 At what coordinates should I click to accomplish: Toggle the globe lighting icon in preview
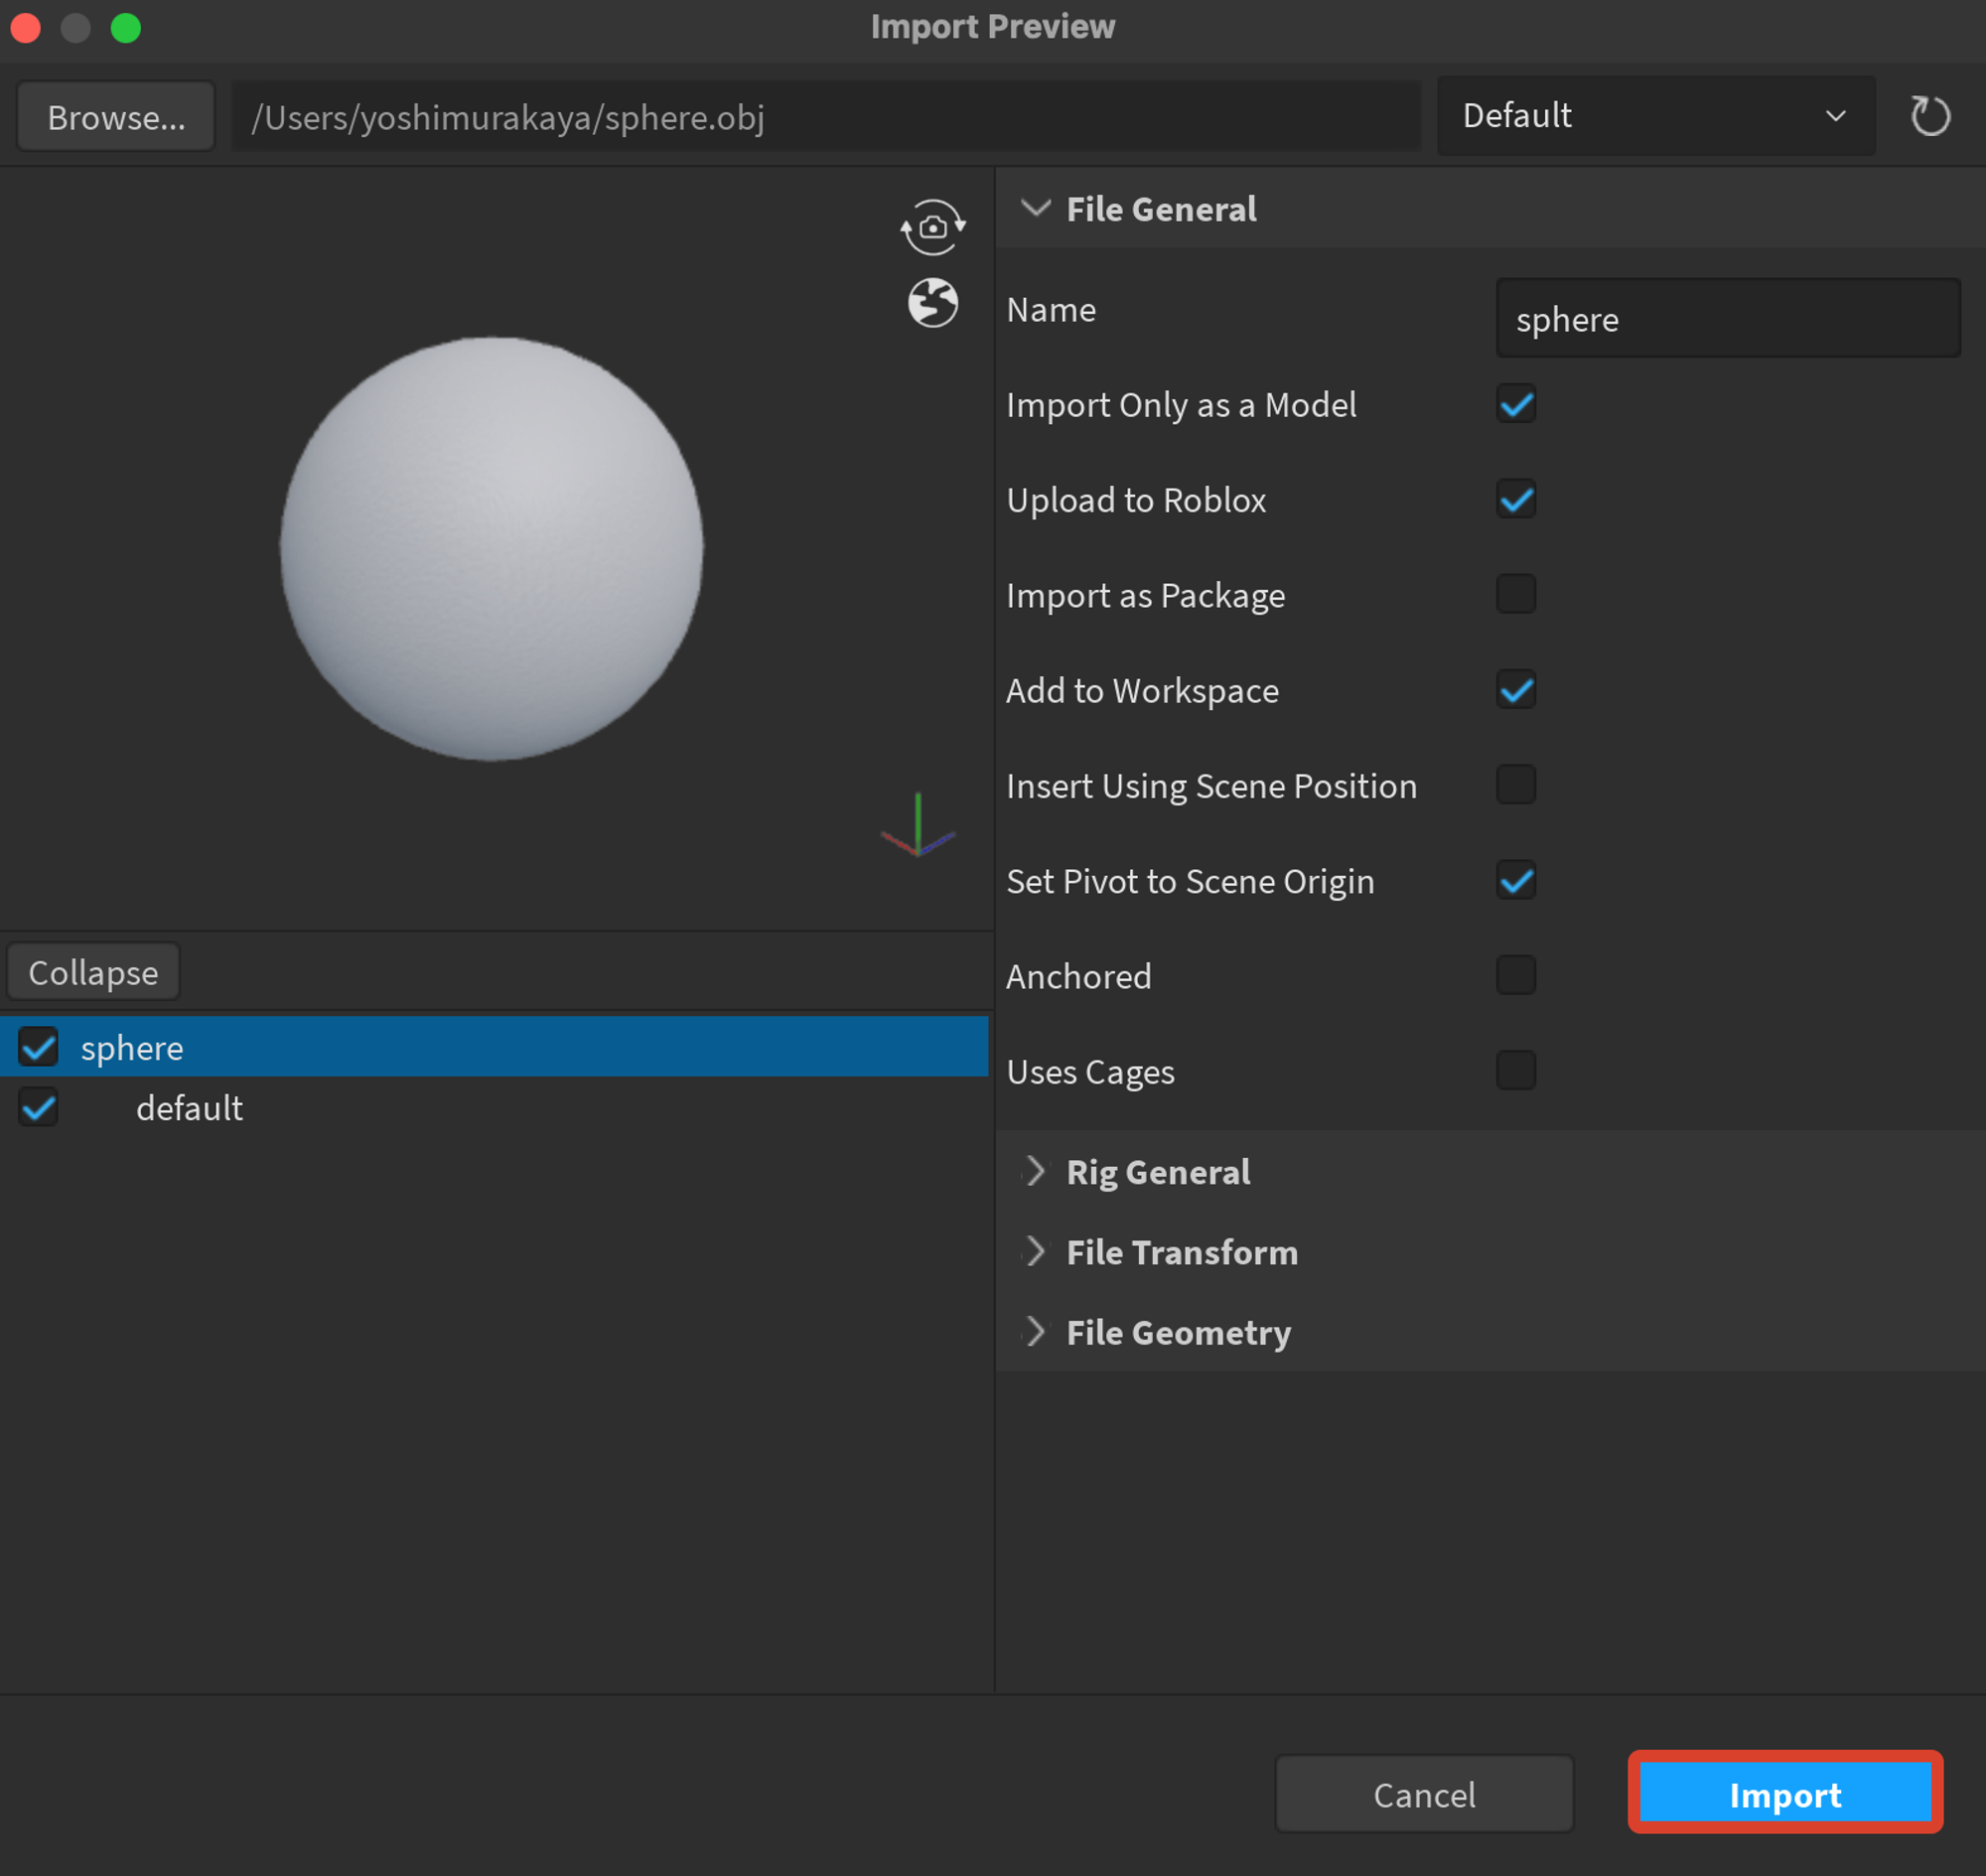(x=932, y=302)
